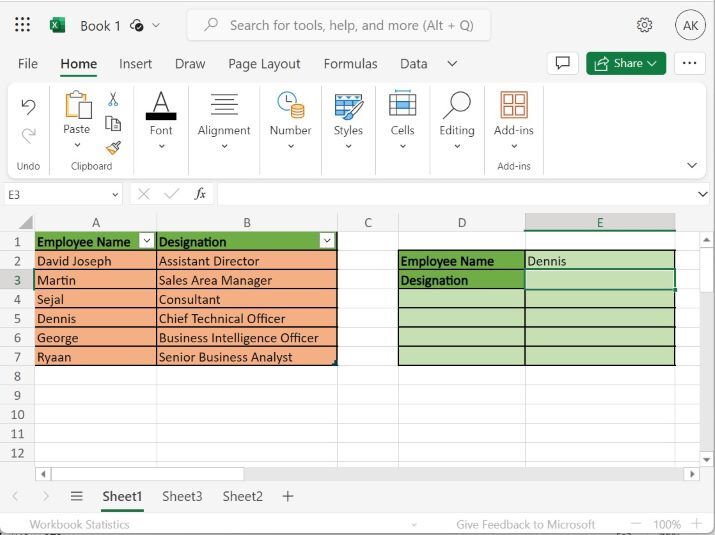The height and width of the screenshot is (535, 715).
Task: Click the Excel logo icon
Action: (x=57, y=25)
